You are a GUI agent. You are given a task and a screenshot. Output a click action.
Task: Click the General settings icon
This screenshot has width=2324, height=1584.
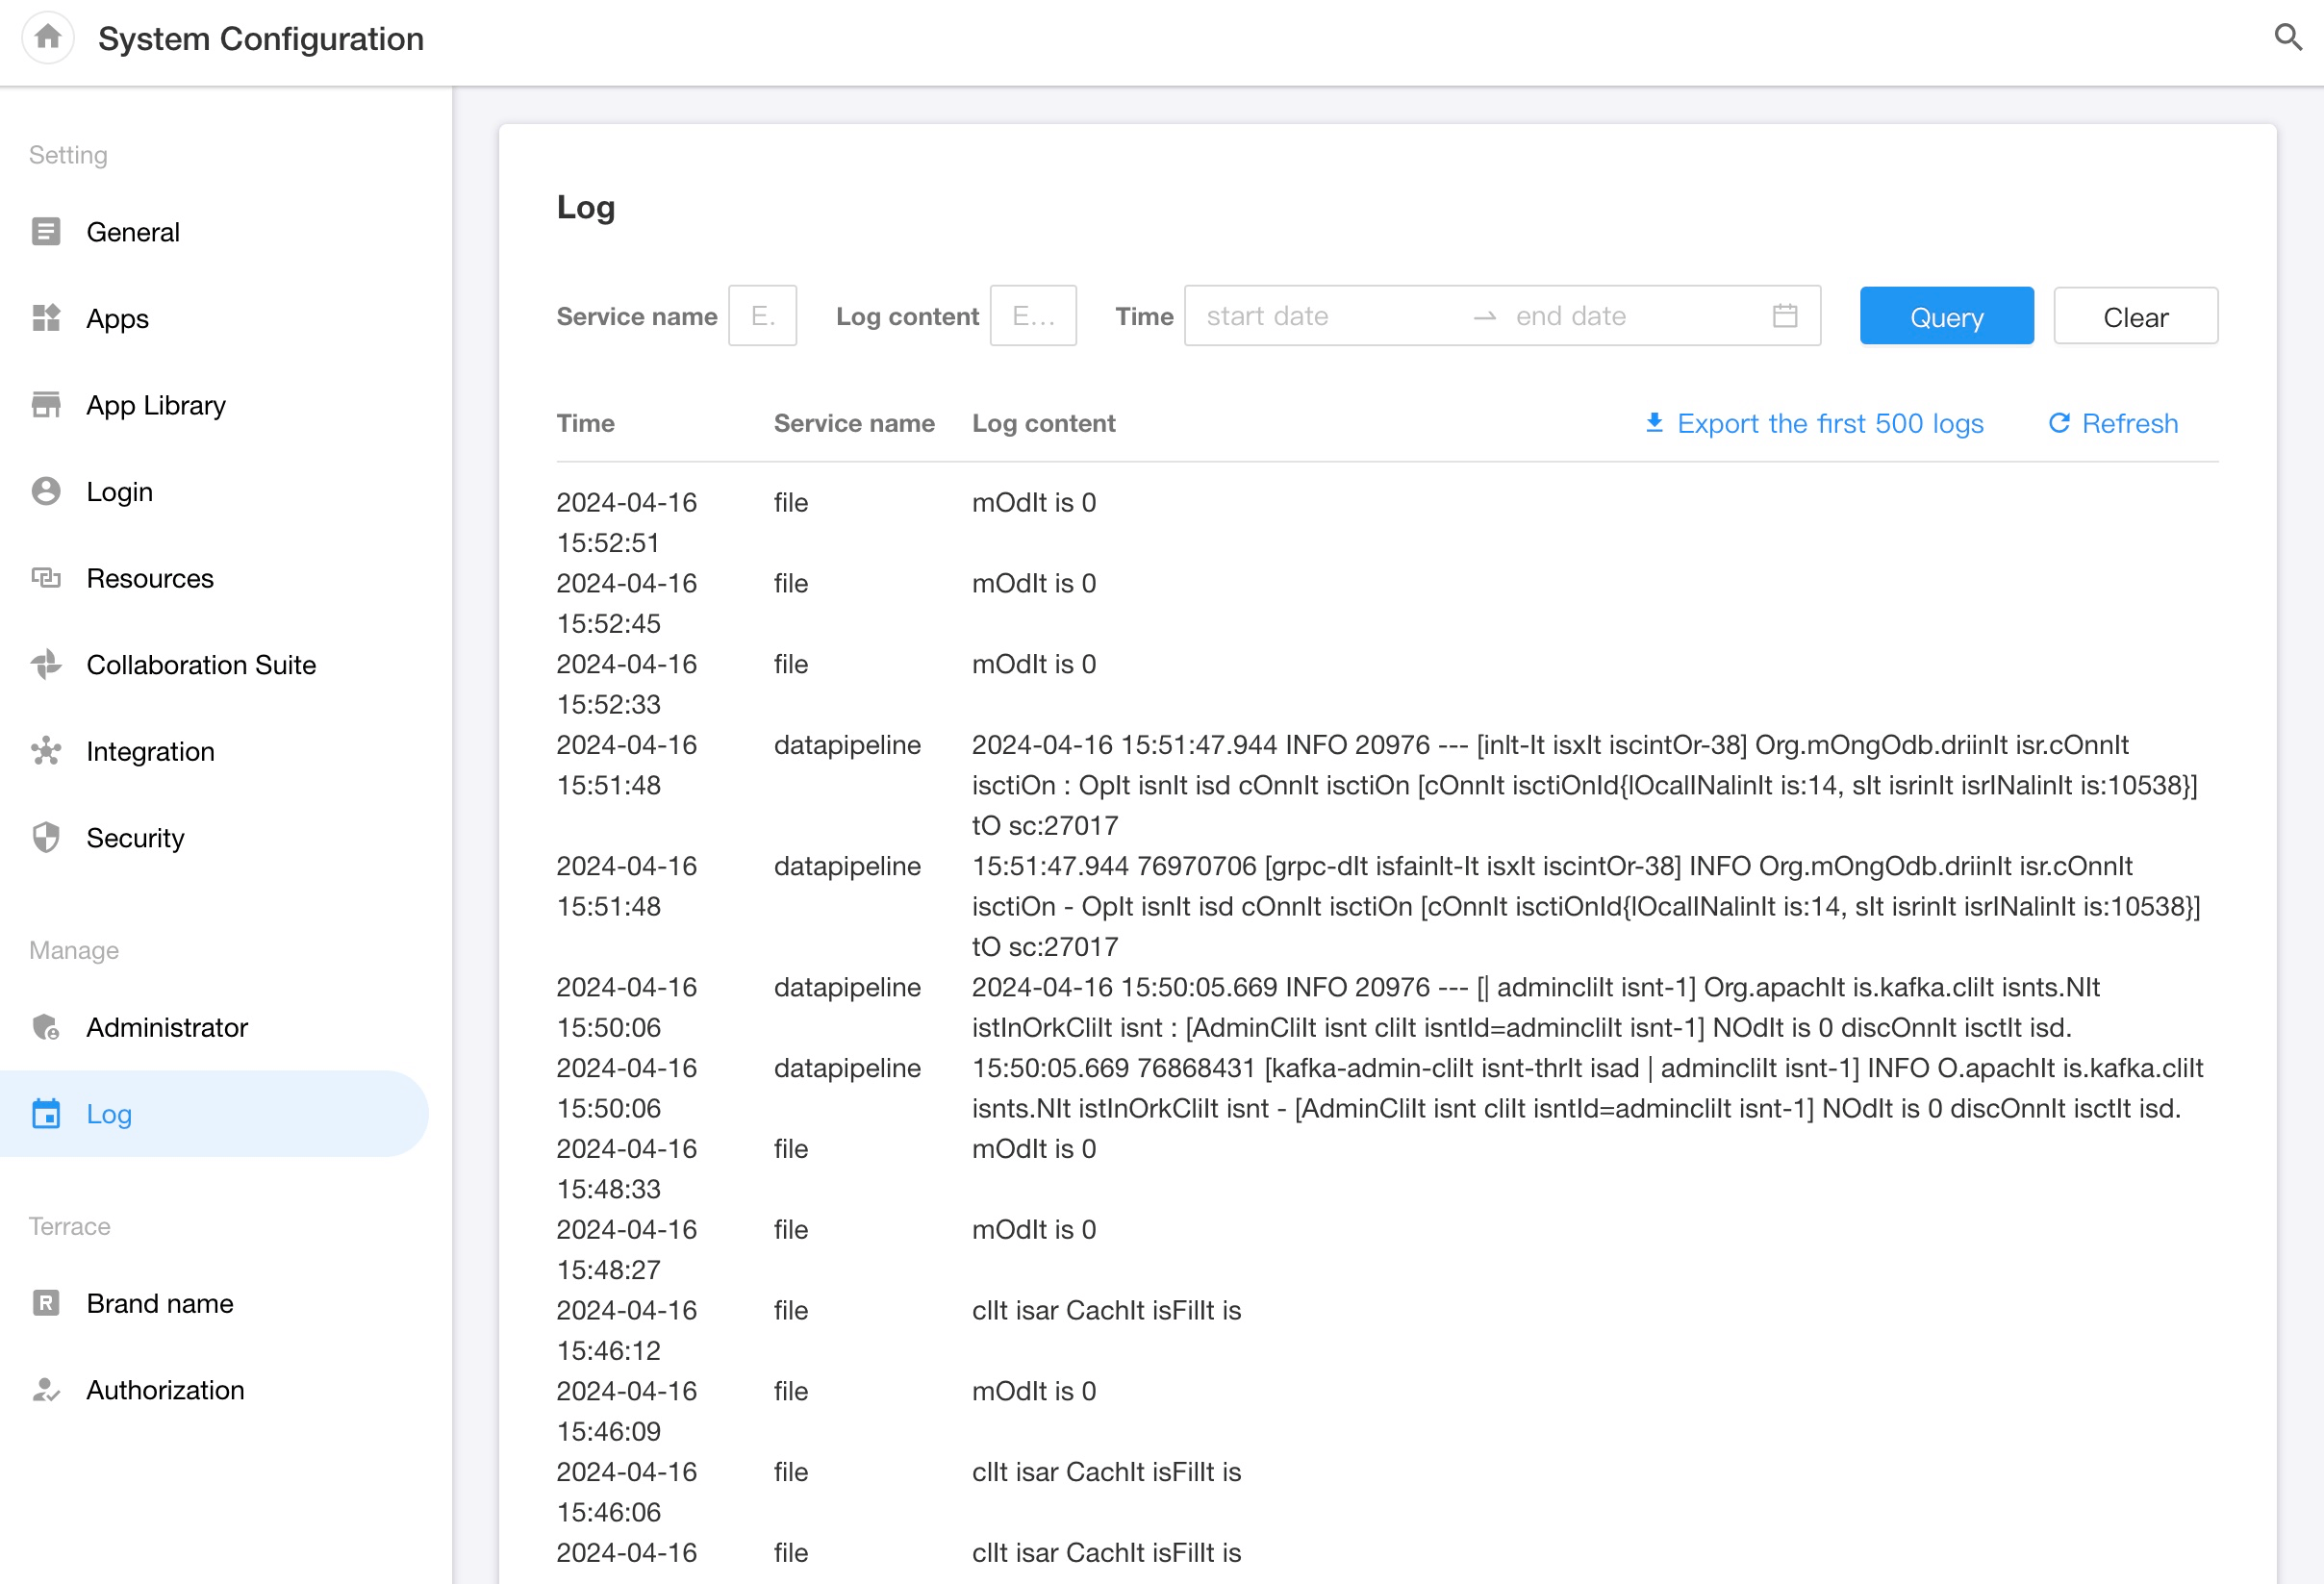46,232
